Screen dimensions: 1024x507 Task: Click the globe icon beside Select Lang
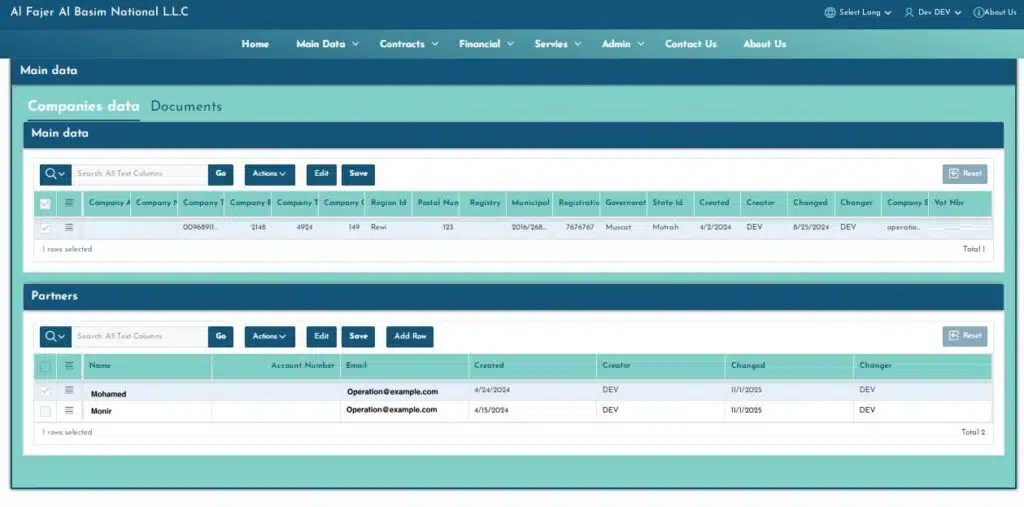830,12
